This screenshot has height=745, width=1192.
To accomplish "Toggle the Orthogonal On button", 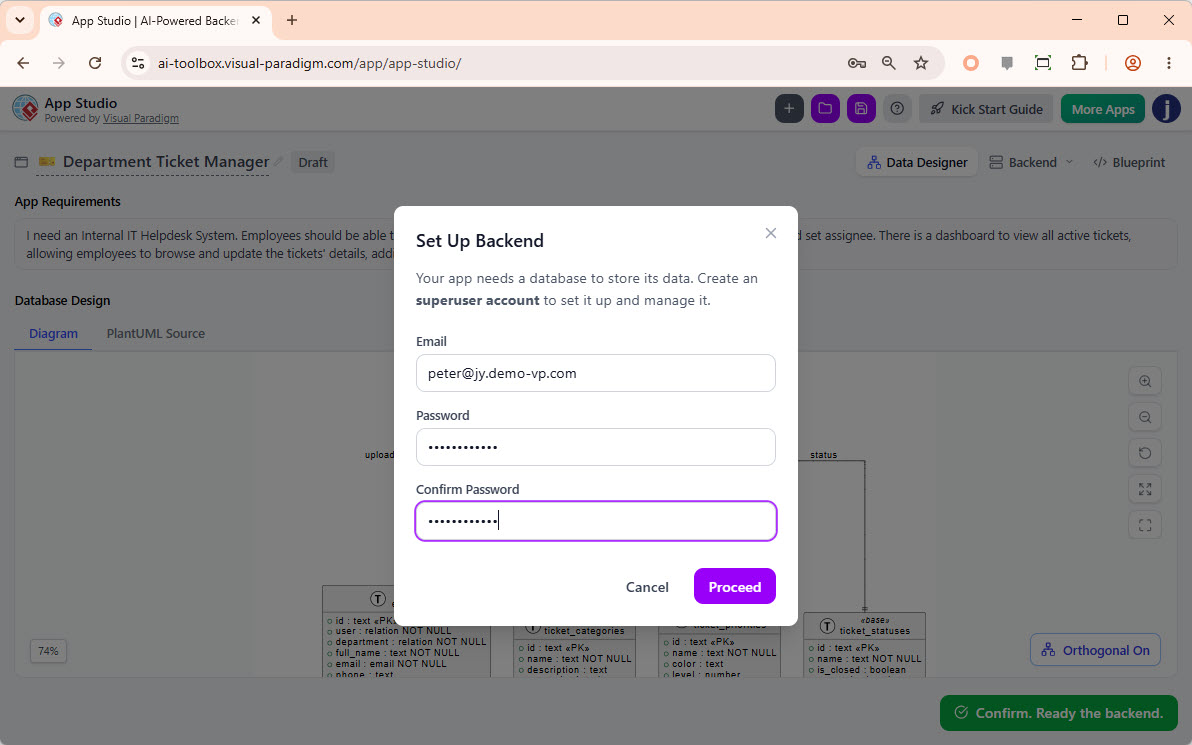I will click(x=1095, y=650).
